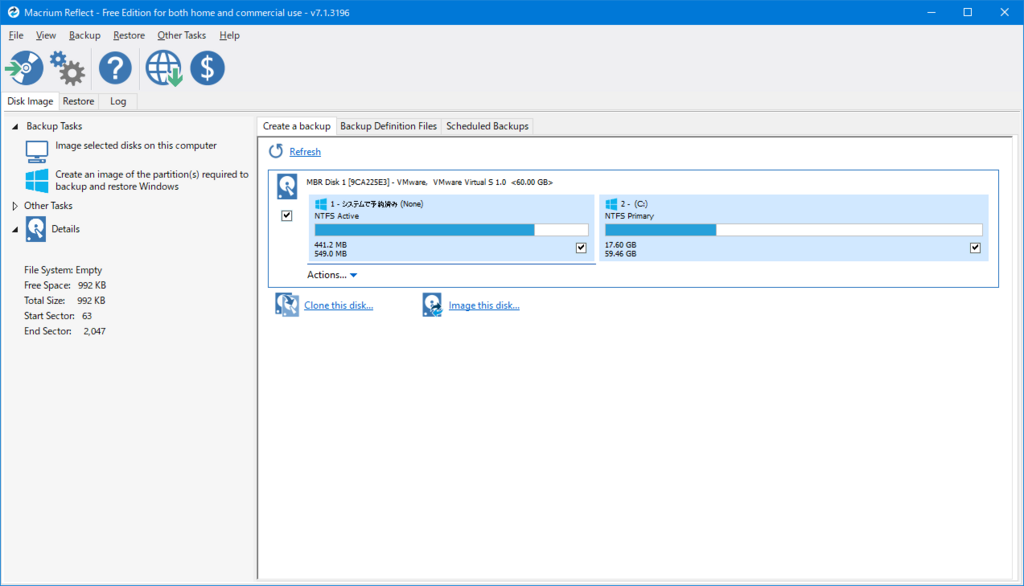
Task: Open the File menu
Action: 16,35
